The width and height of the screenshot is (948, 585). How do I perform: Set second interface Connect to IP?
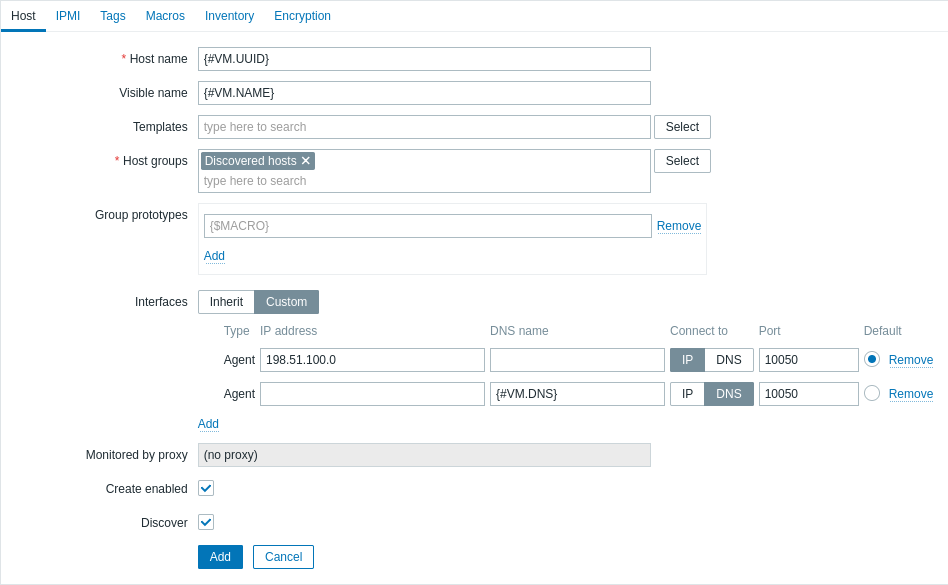click(687, 394)
